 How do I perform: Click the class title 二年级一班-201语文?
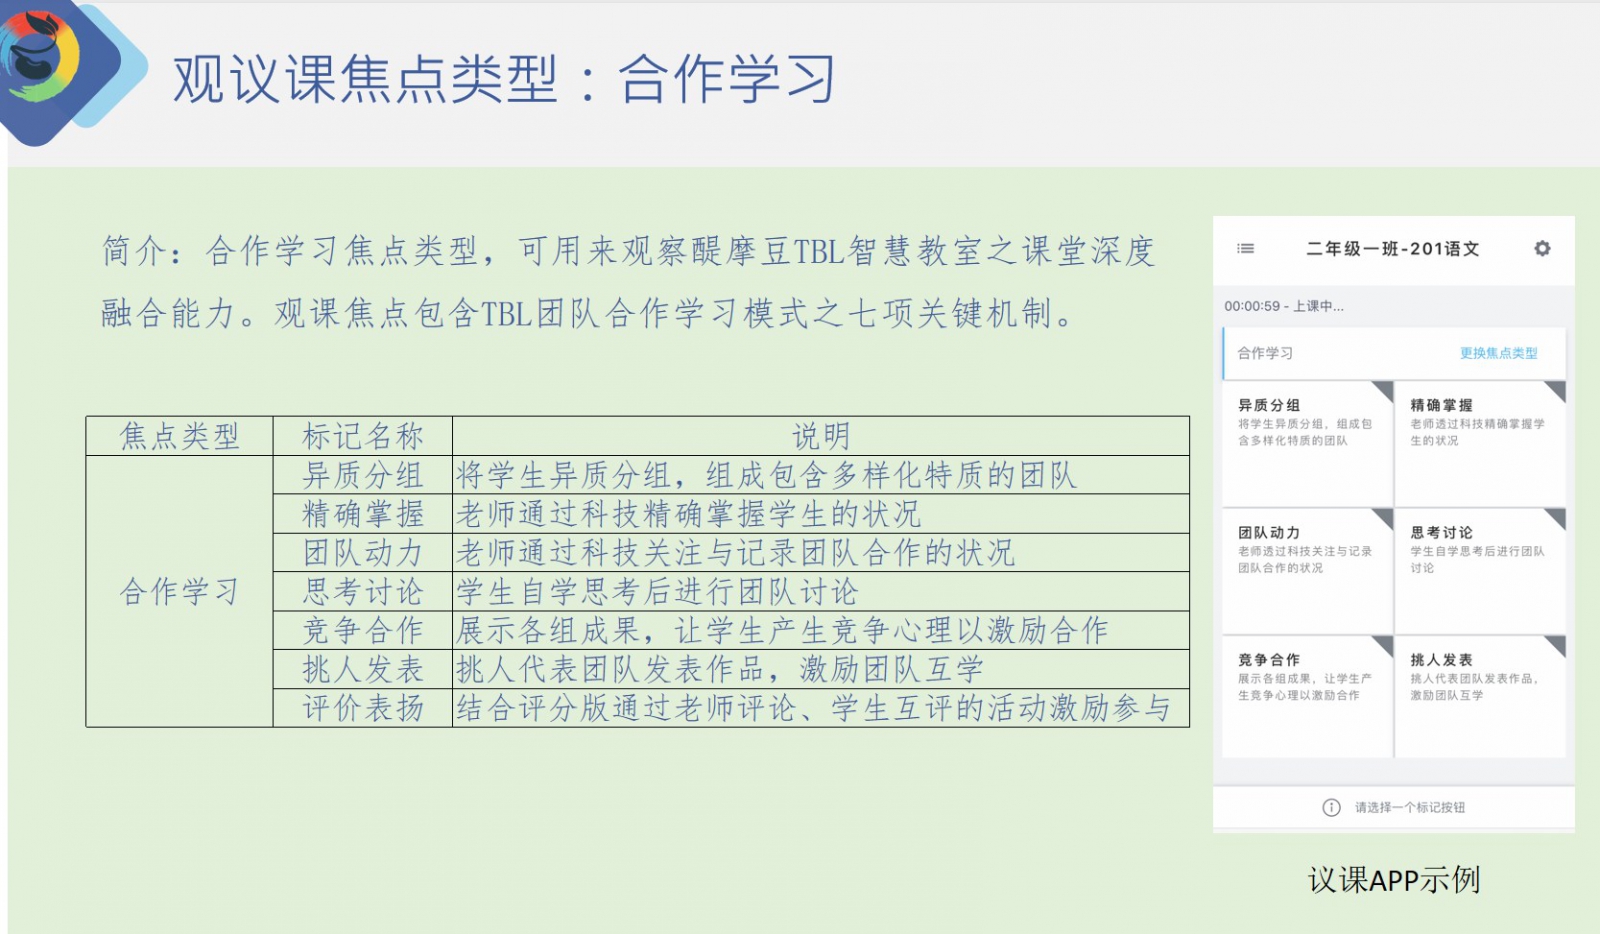(1392, 249)
